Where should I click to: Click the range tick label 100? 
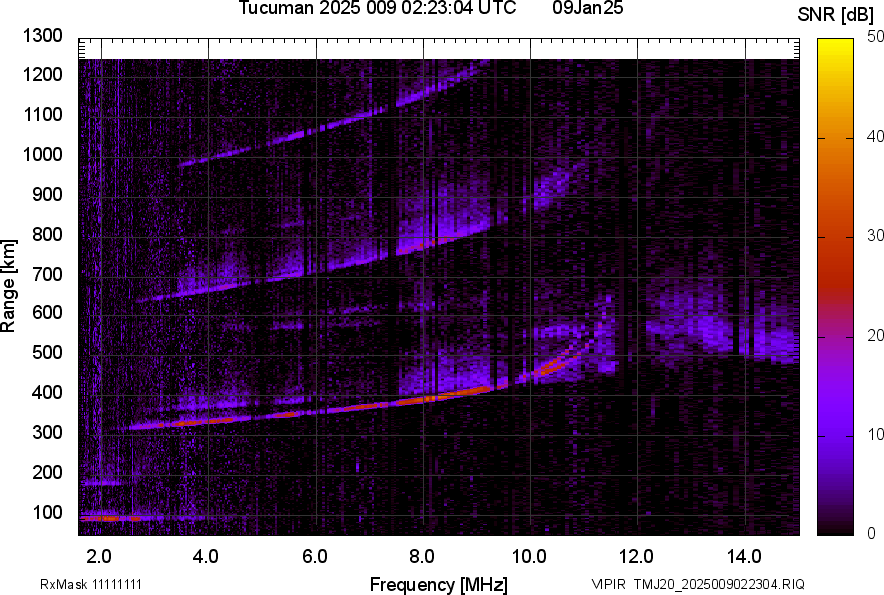tap(47, 512)
